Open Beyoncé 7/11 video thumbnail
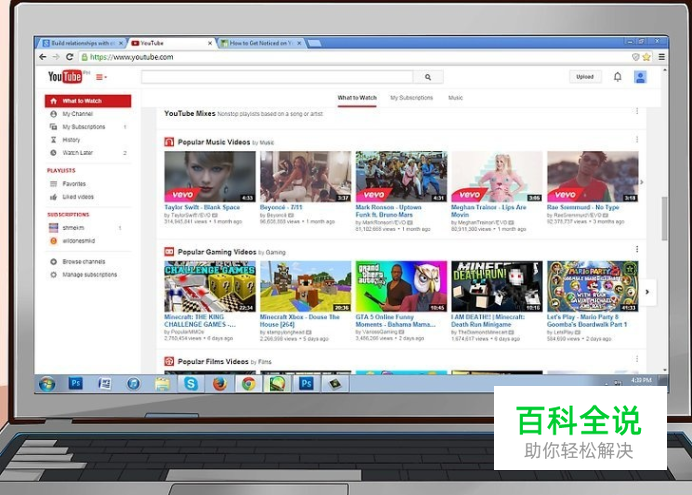Image resolution: width=692 pixels, height=495 pixels. pos(305,176)
